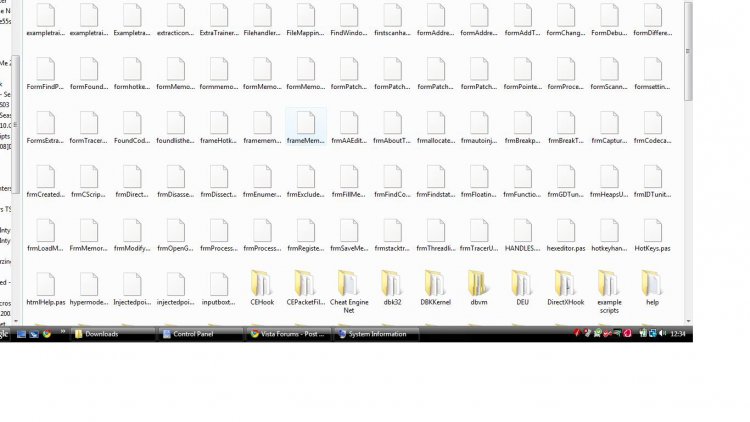Click the taskbar clock showing 12:34
Viewport: 750px width, 422px height.
point(678,334)
